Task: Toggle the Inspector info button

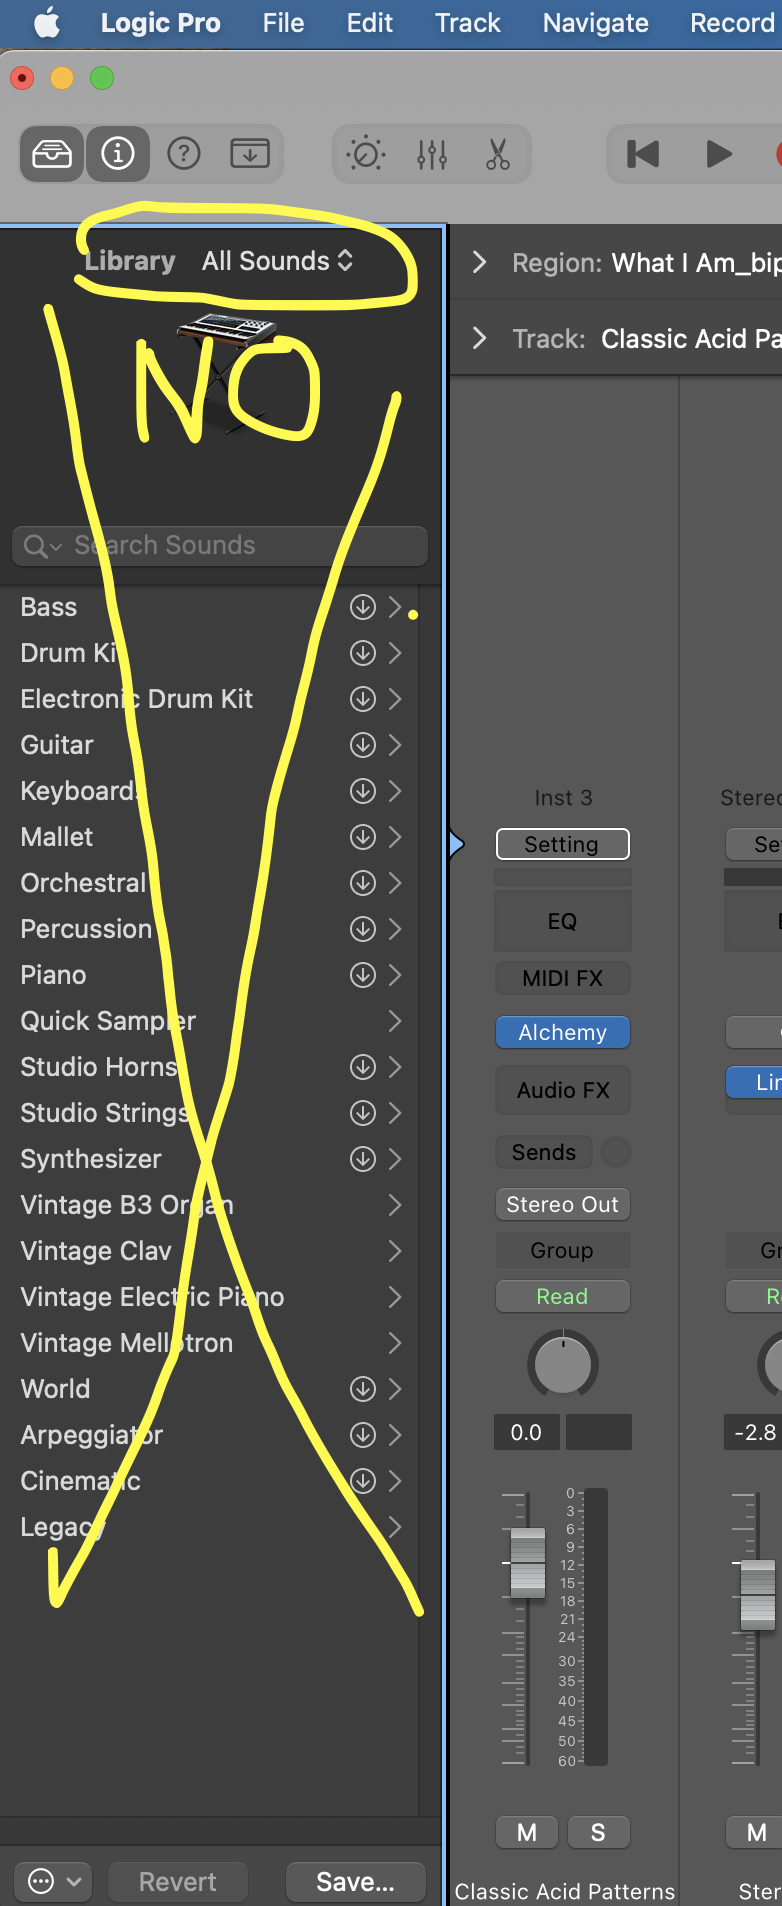Action: pyautogui.click(x=118, y=154)
